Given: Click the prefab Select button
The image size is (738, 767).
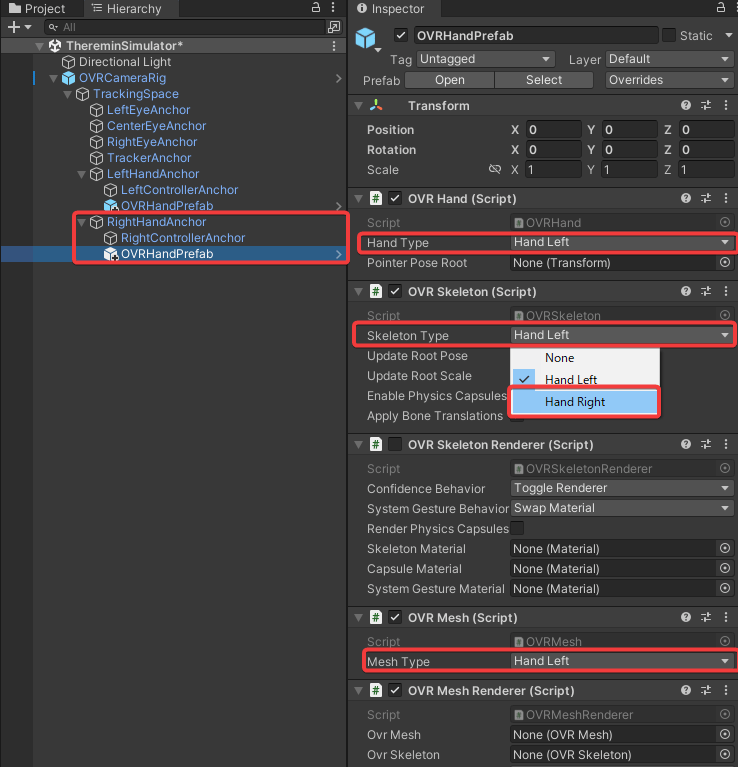Looking at the screenshot, I should point(544,80).
